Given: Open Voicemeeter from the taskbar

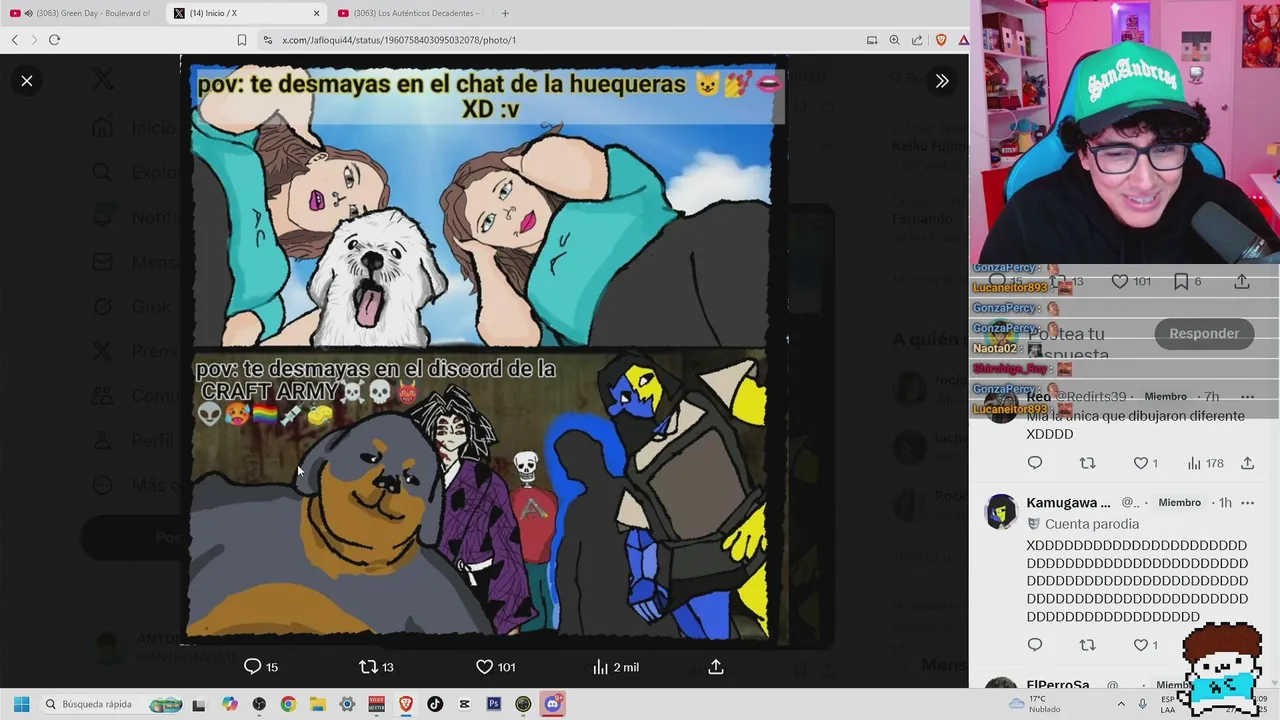Looking at the screenshot, I should click(377, 704).
